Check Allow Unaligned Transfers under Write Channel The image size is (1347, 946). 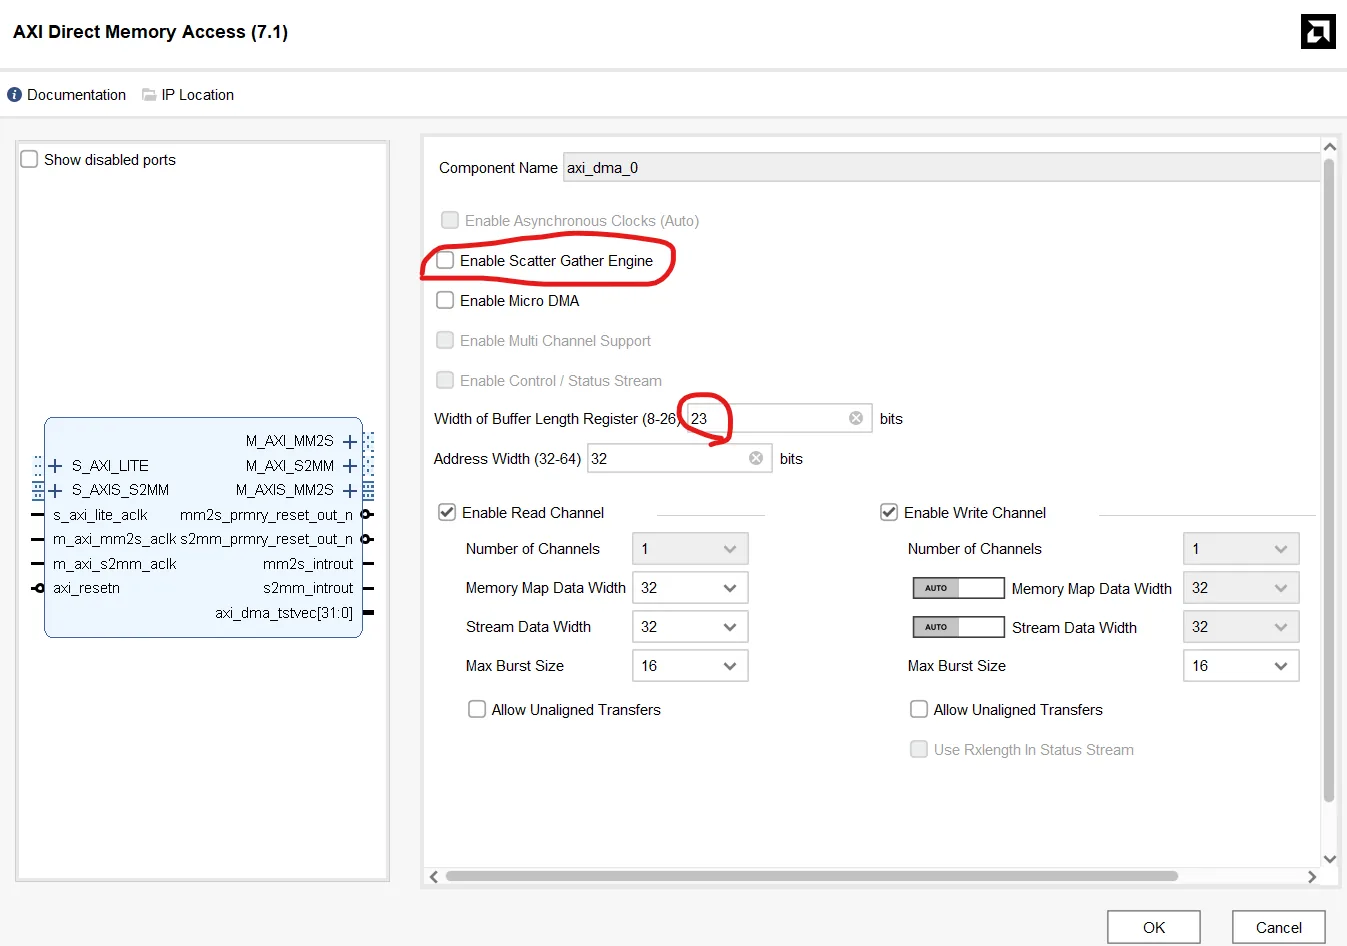point(919,709)
